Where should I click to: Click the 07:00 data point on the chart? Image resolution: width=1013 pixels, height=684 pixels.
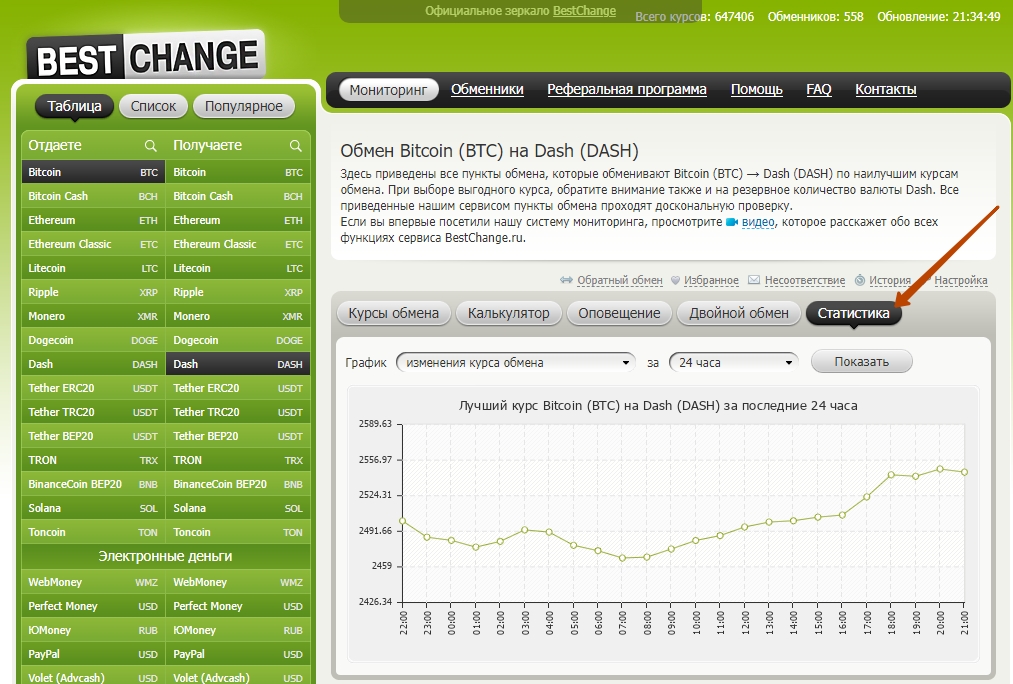623,558
